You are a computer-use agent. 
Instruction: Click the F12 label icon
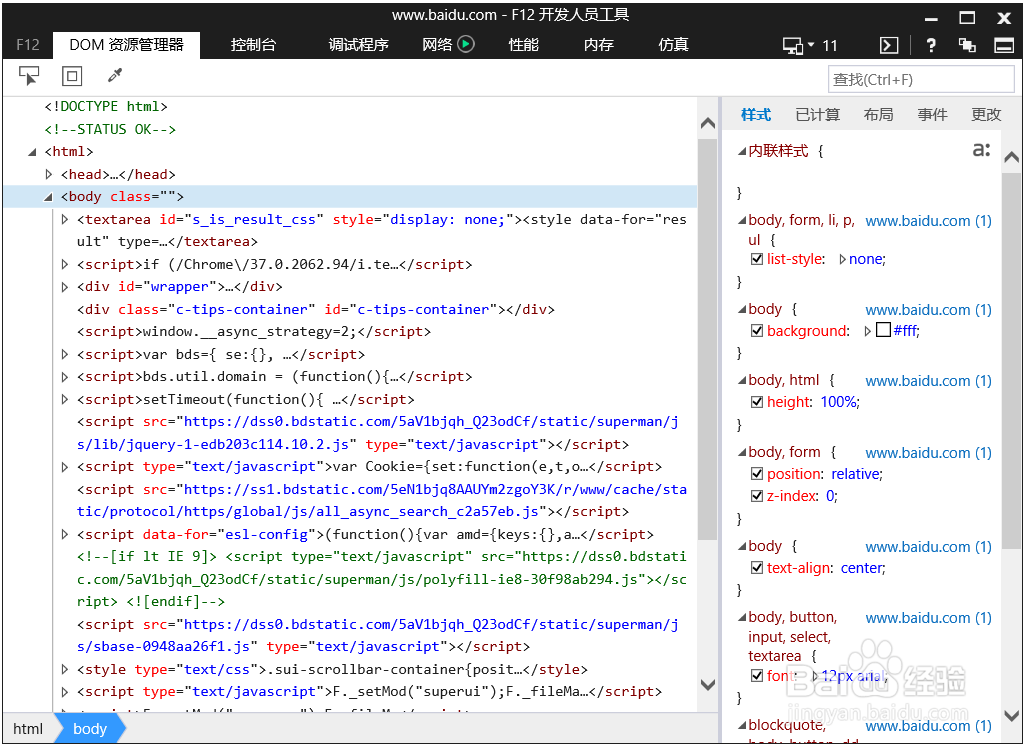[27, 45]
